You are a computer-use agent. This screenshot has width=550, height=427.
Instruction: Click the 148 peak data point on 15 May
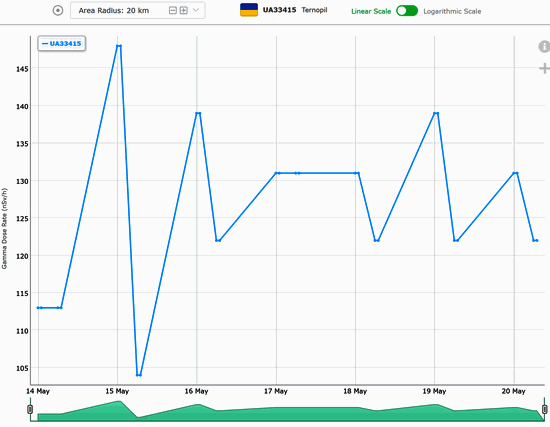(119, 46)
